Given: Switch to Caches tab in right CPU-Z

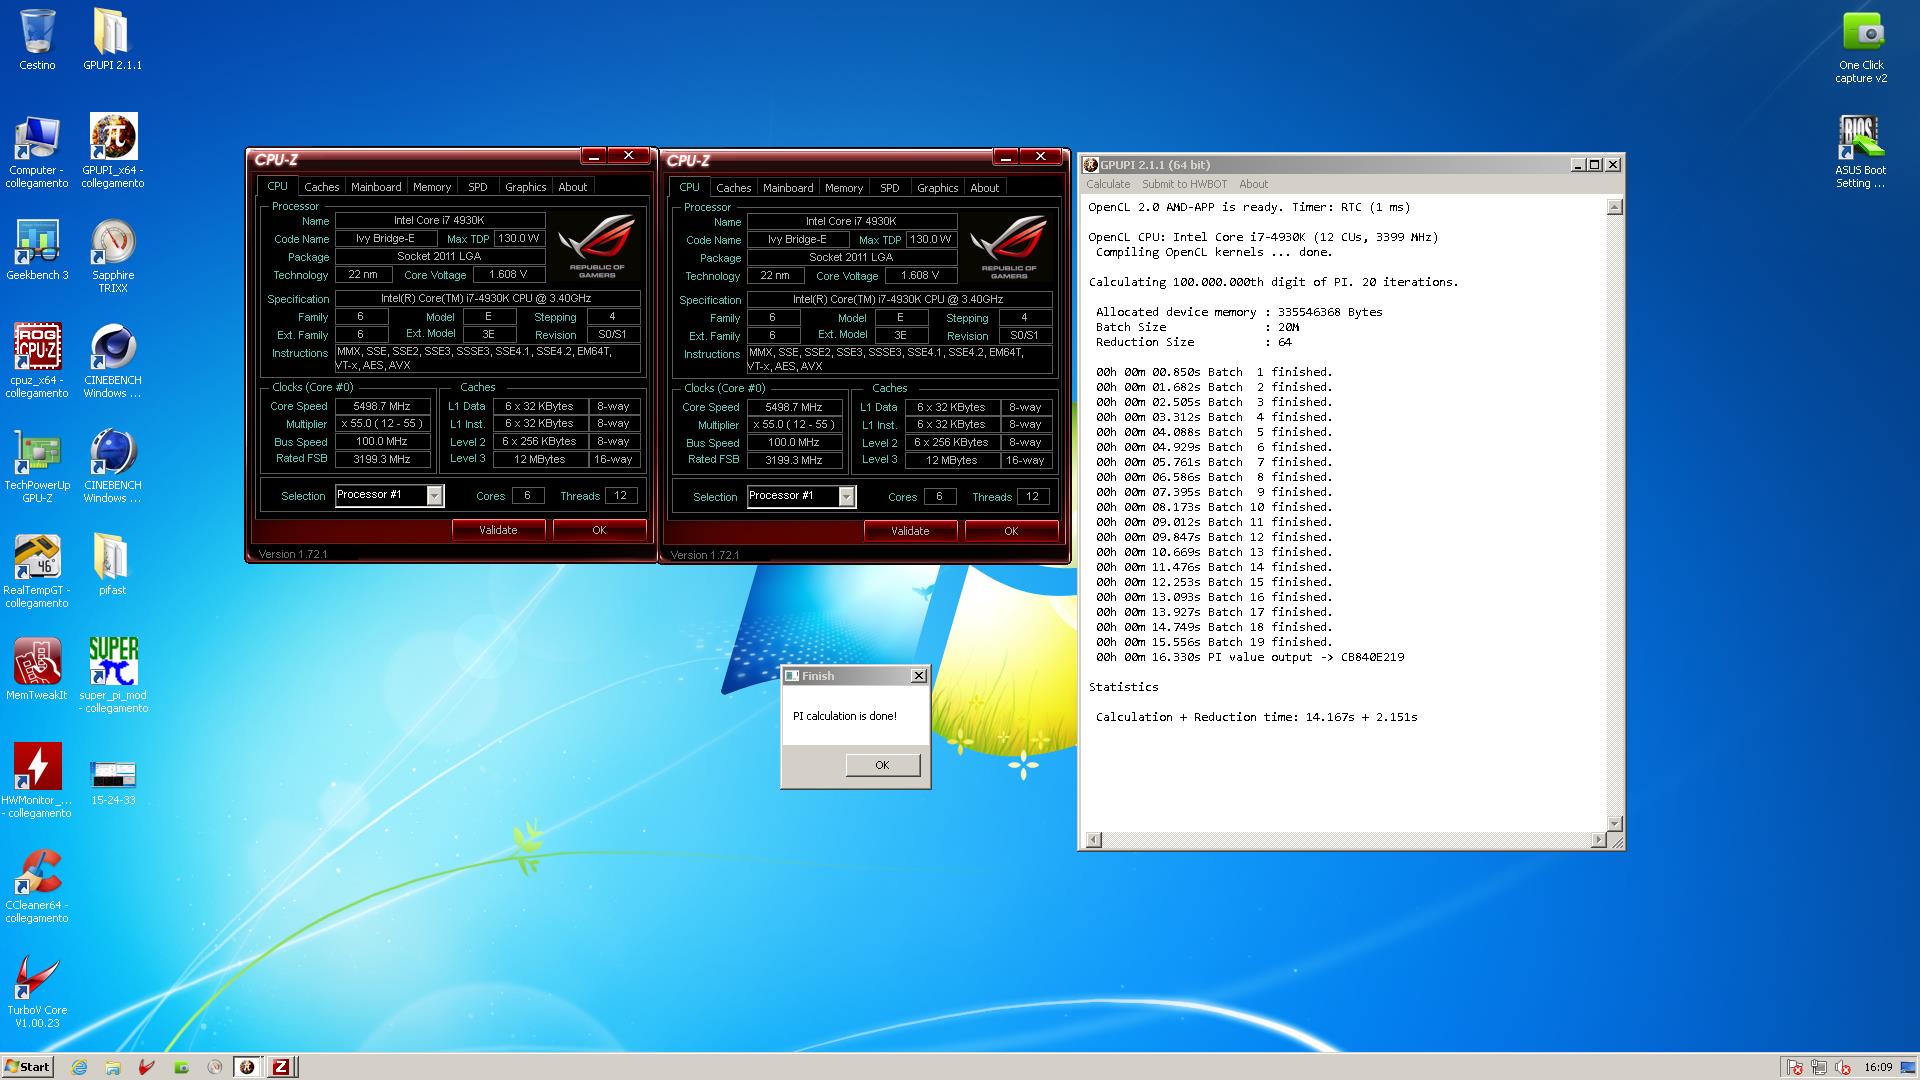Looking at the screenshot, I should (733, 188).
